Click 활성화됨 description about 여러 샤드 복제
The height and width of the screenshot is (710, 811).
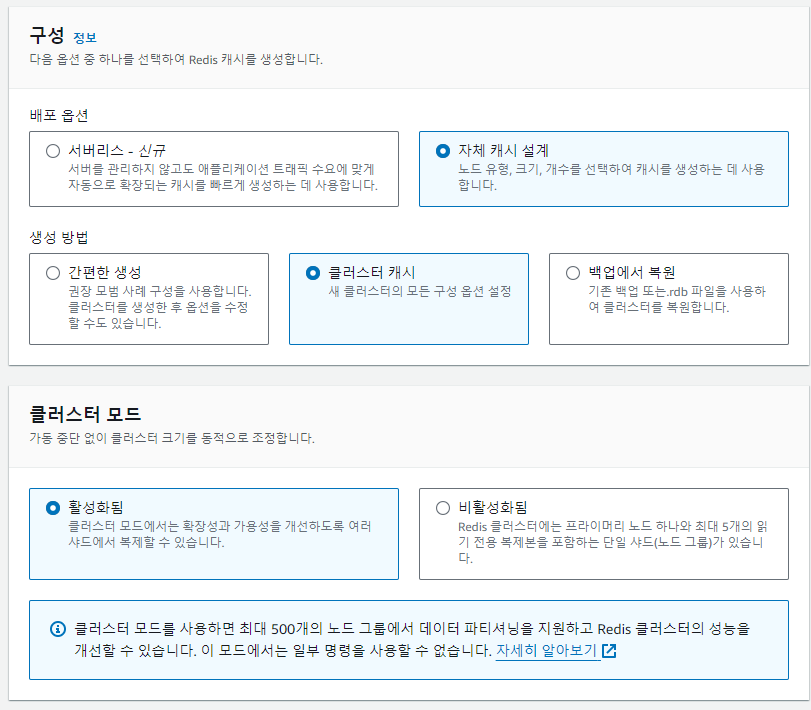[220, 534]
